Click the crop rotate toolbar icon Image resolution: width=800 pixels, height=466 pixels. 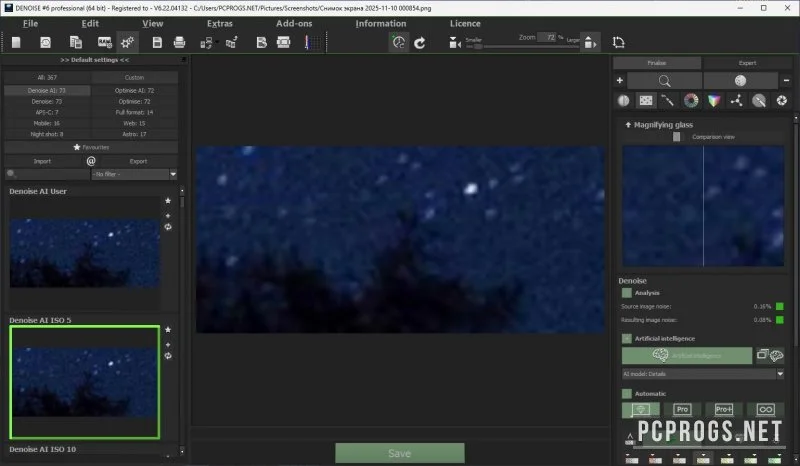pyautogui.click(x=618, y=42)
